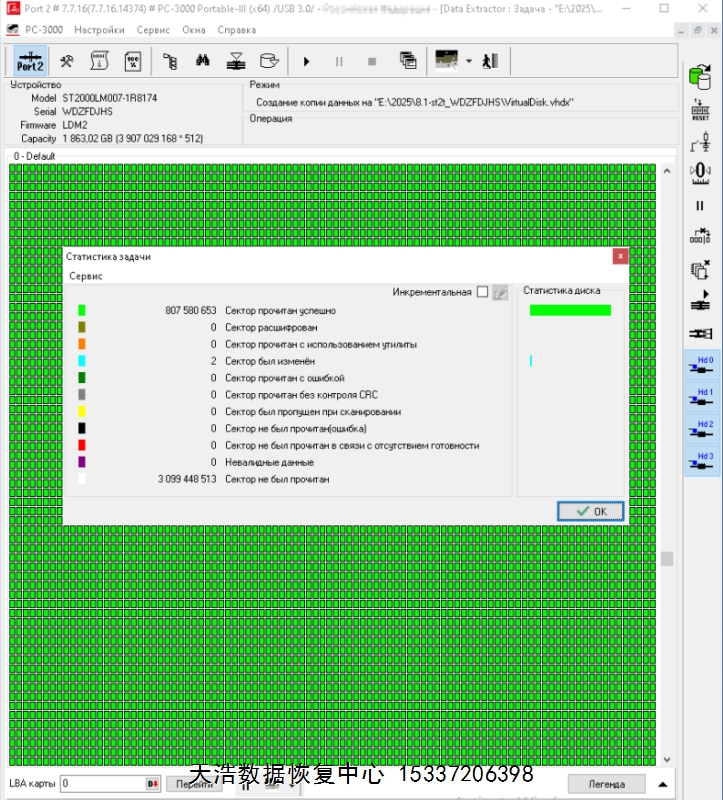Open the Справка menu
This screenshot has height=800, width=723.
[236, 30]
